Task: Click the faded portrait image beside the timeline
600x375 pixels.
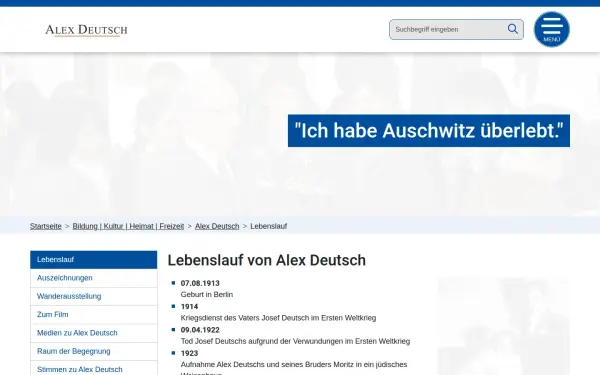Action: pyautogui.click(x=504, y=326)
